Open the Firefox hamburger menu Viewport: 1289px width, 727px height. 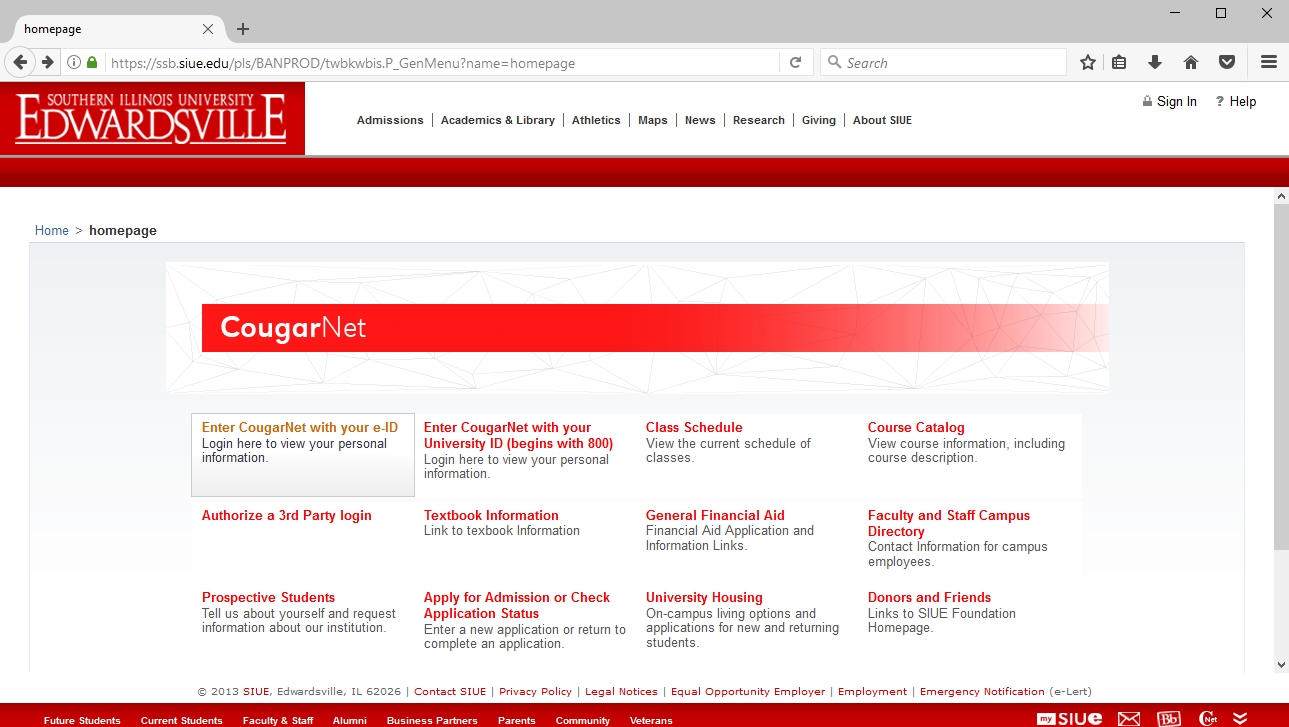point(1268,62)
